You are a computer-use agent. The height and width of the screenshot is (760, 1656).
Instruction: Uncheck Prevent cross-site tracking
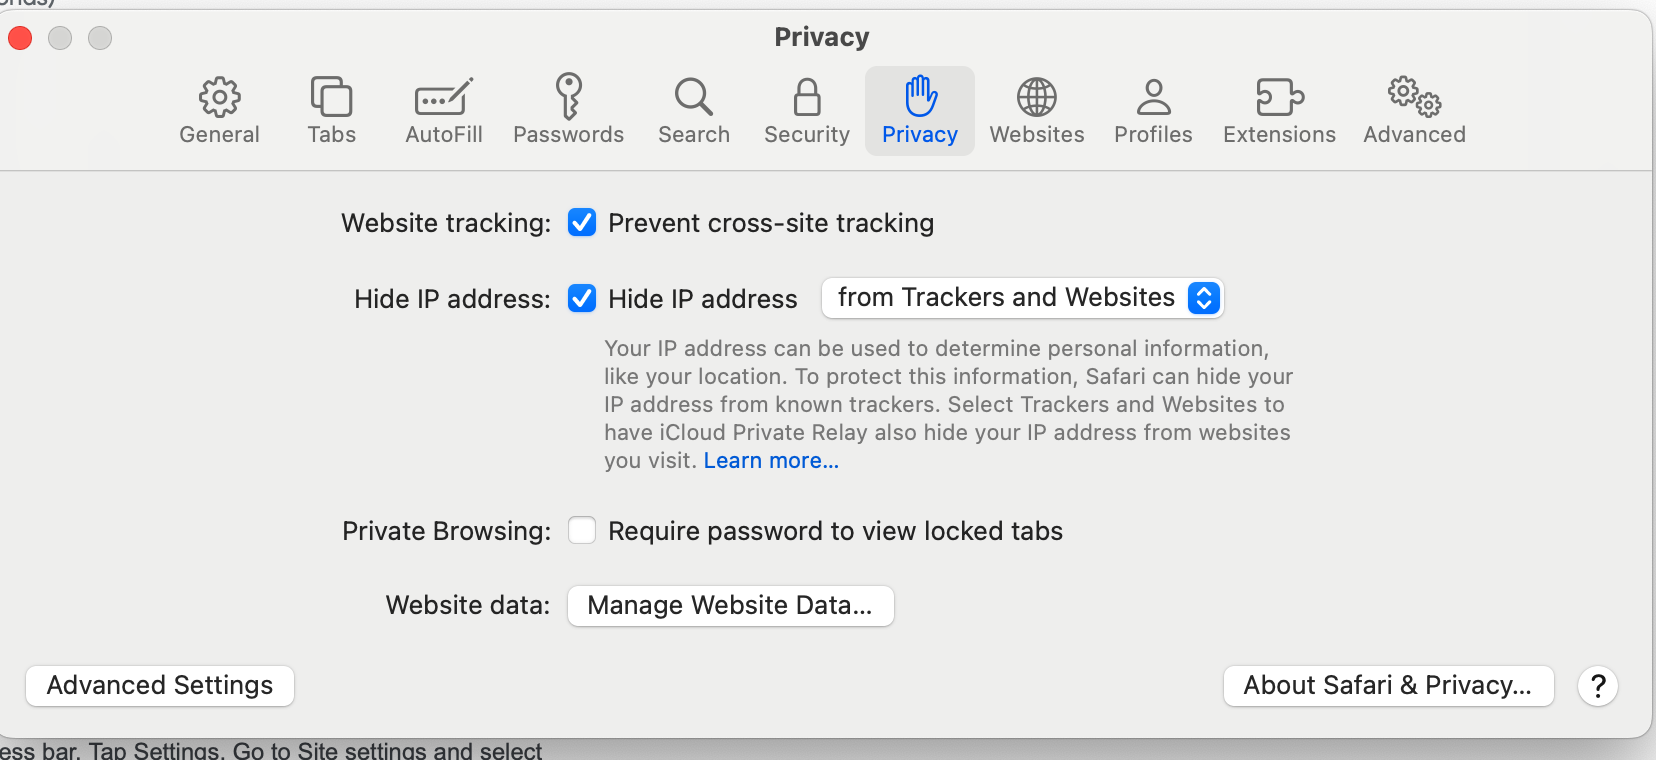(582, 223)
